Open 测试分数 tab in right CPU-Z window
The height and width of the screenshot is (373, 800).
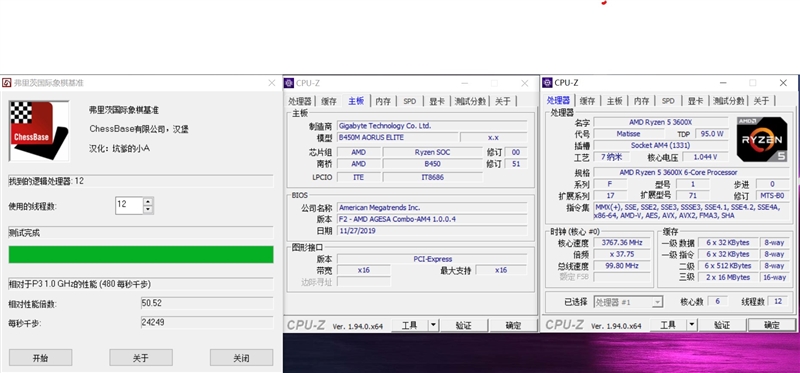click(729, 101)
